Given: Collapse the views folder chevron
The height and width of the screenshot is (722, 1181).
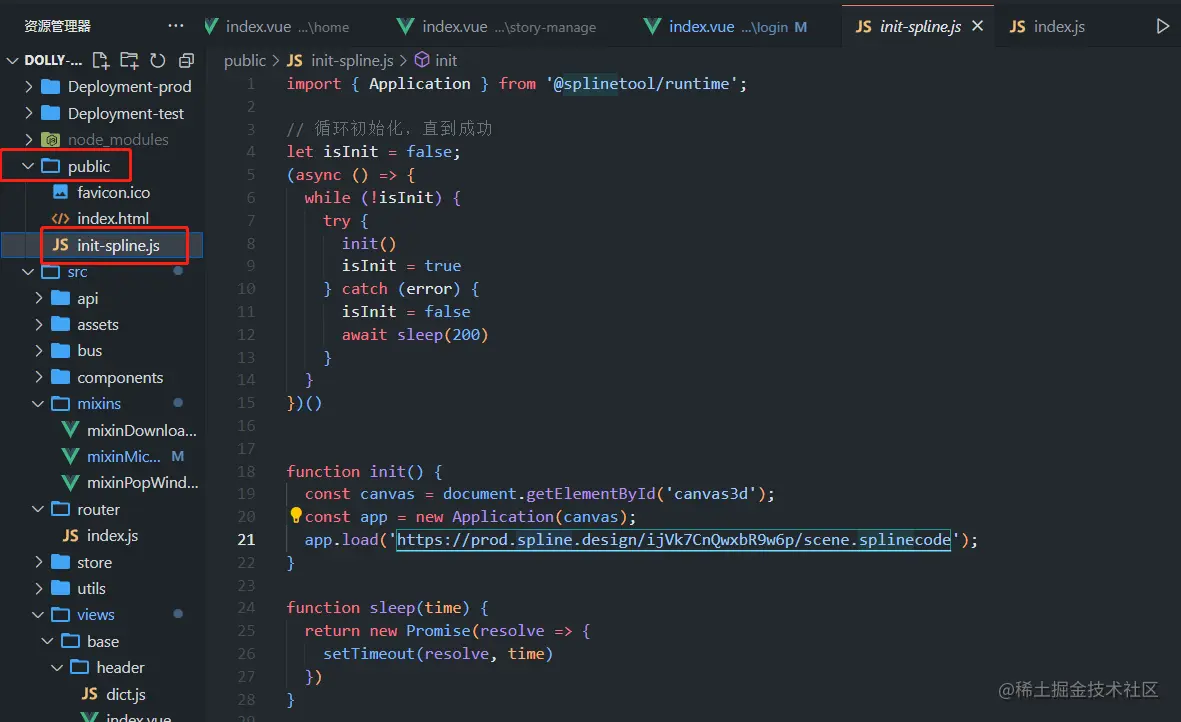Looking at the screenshot, I should pyautogui.click(x=38, y=614).
